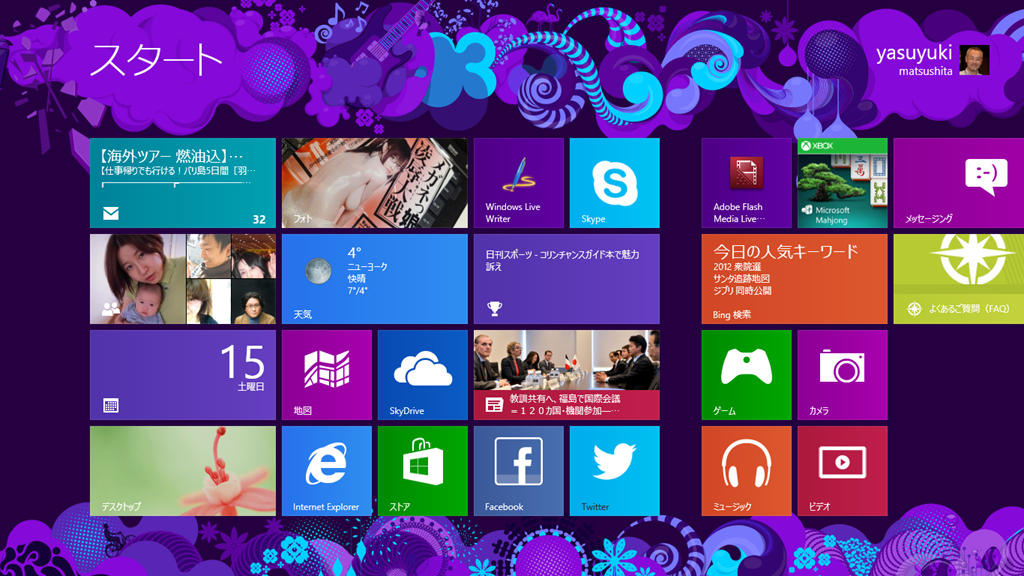The height and width of the screenshot is (576, 1024).
Task: Launch Internet Explorer tile
Action: pos(327,471)
